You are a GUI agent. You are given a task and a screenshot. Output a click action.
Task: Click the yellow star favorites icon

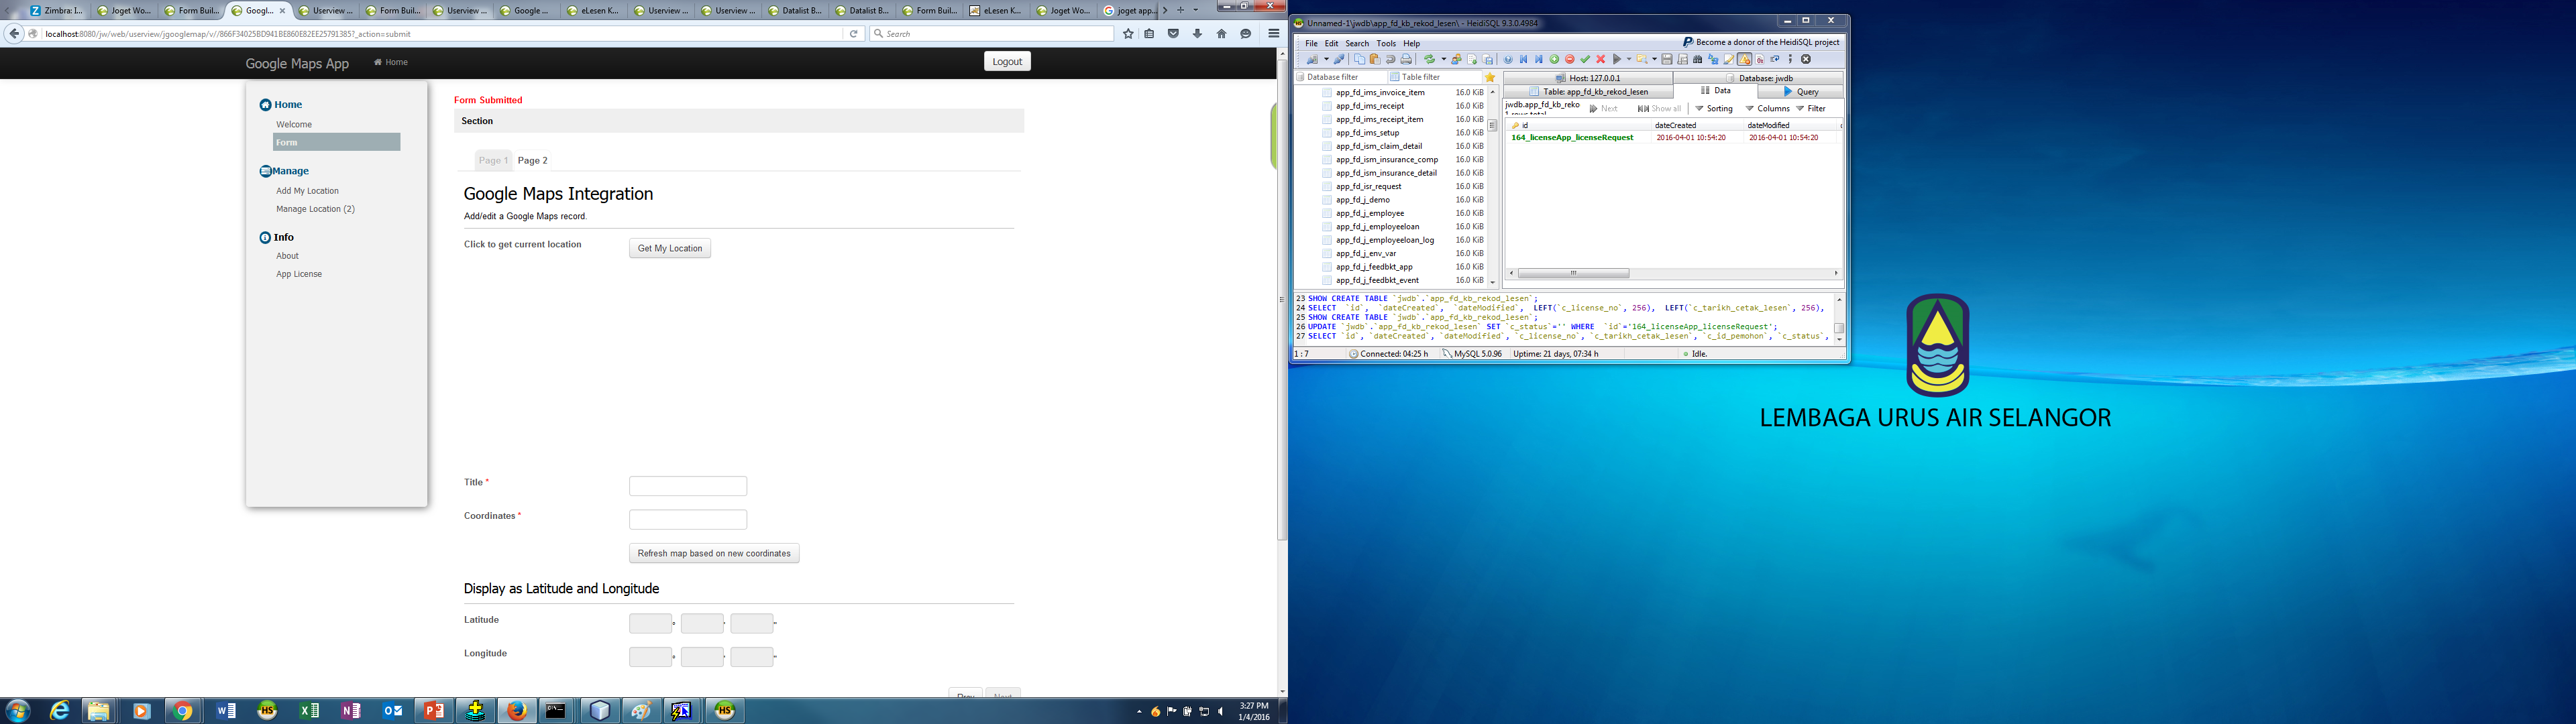pyautogui.click(x=1490, y=77)
